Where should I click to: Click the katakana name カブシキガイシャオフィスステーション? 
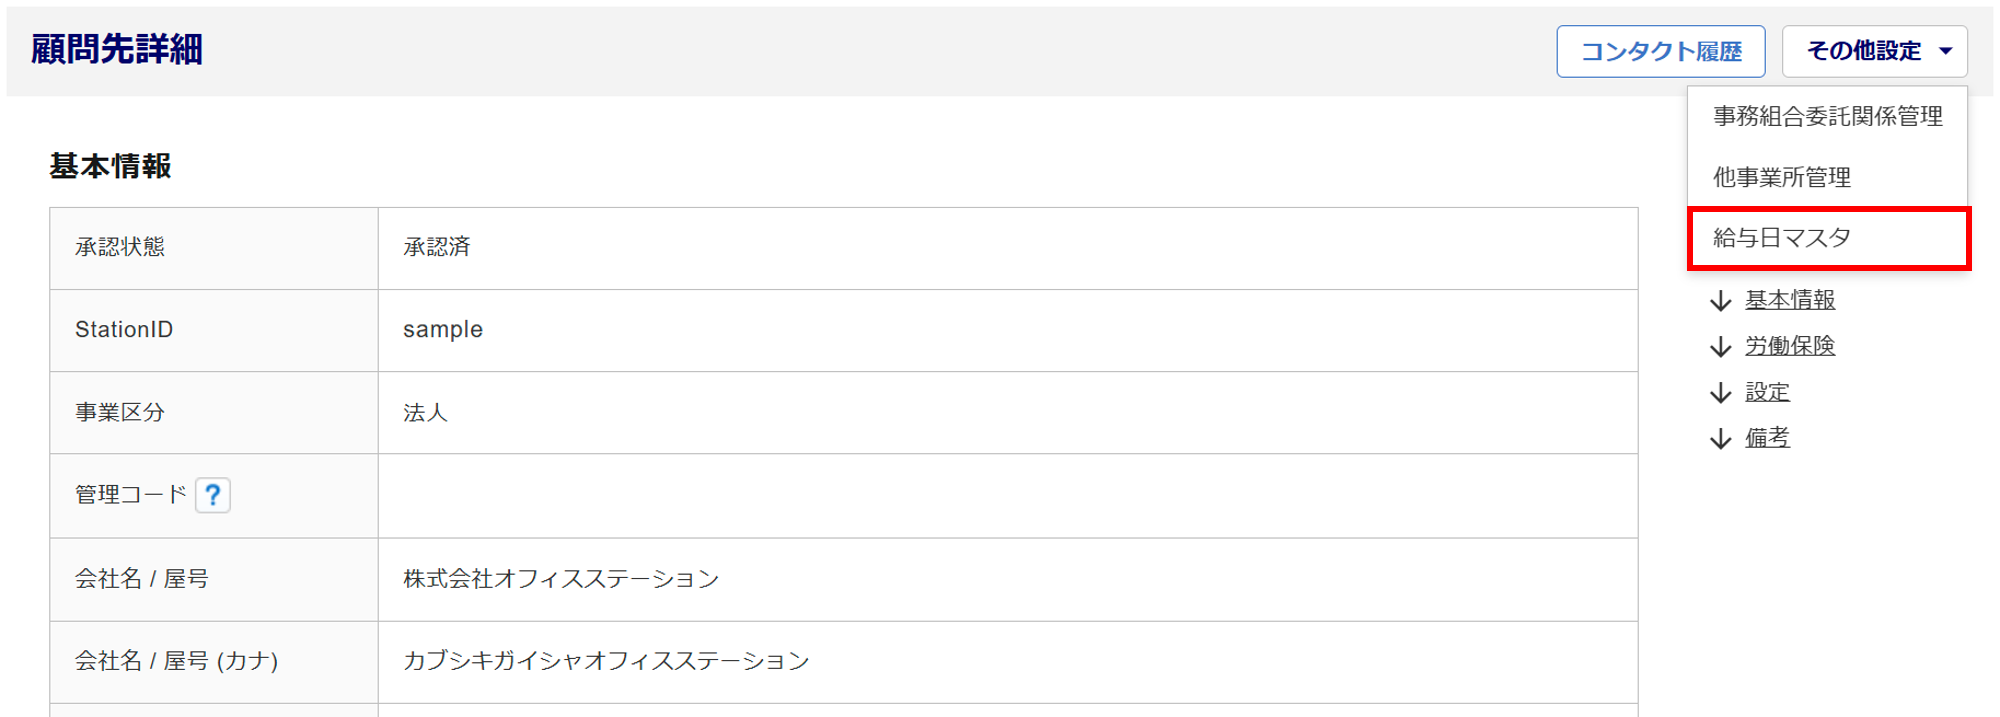605,661
